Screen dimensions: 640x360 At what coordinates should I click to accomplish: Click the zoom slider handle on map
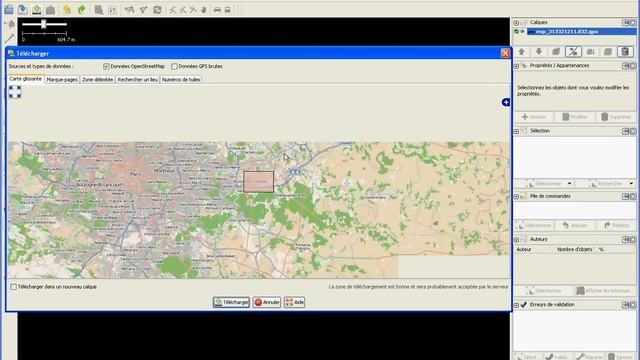pos(43,24)
